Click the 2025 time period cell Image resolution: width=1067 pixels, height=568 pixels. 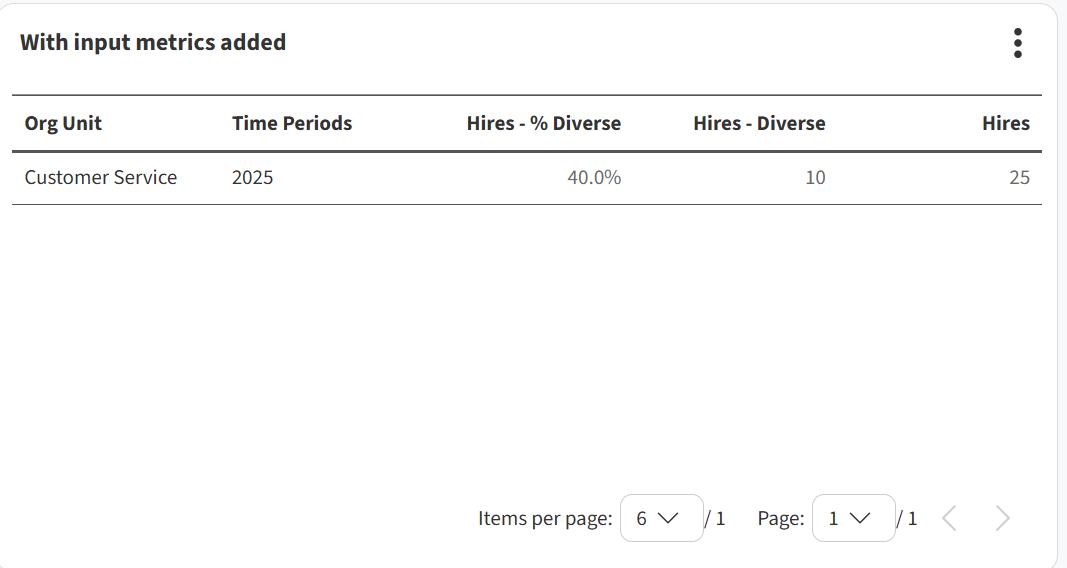252,177
